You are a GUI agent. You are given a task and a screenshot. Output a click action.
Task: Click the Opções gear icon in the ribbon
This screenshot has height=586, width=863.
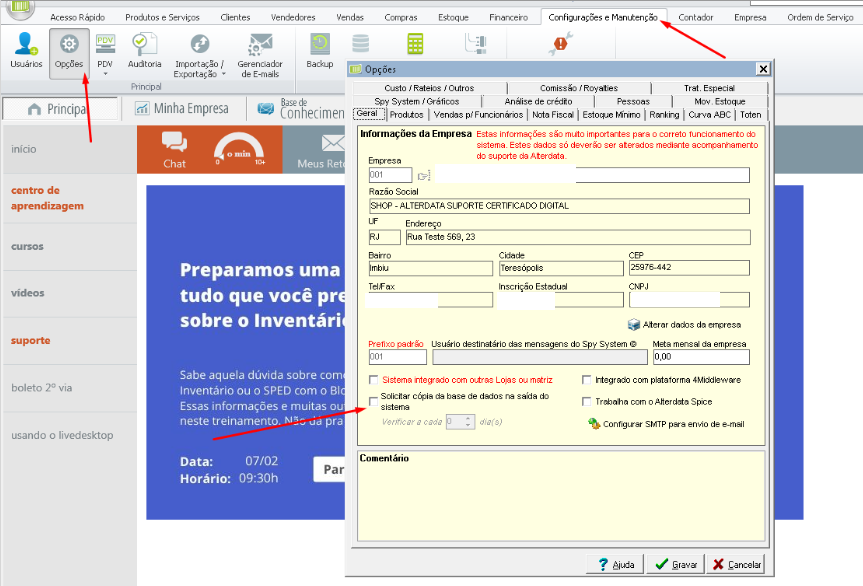click(69, 44)
